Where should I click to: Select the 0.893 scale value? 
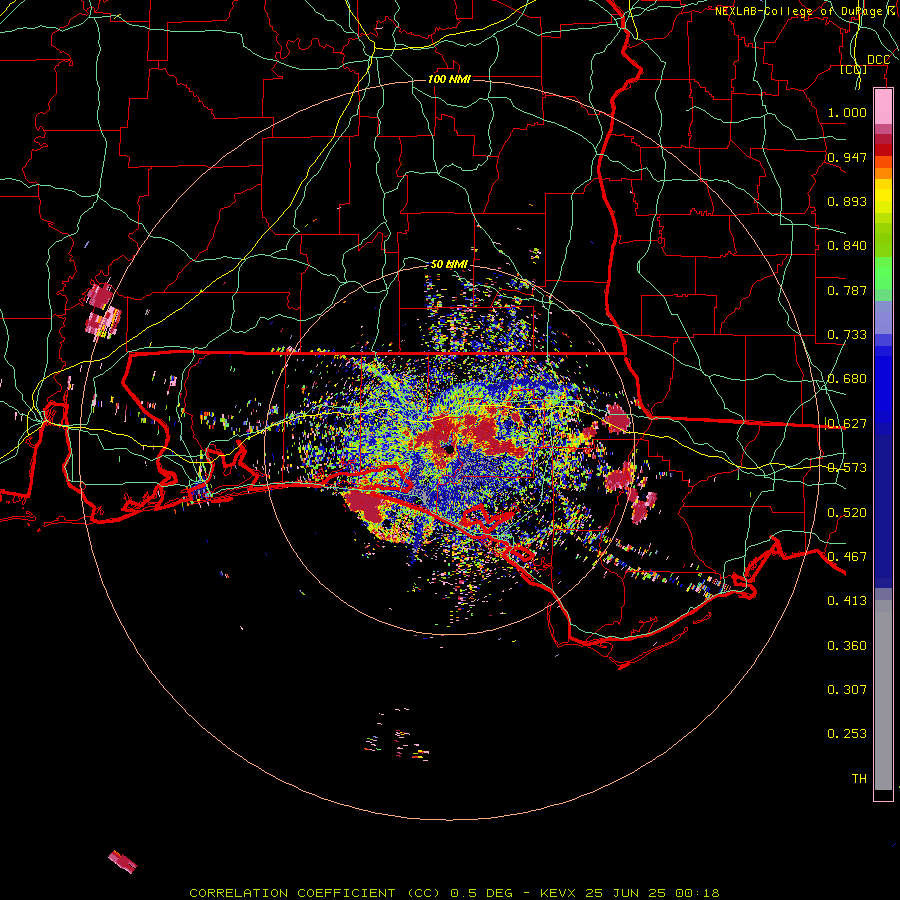pyautogui.click(x=847, y=201)
